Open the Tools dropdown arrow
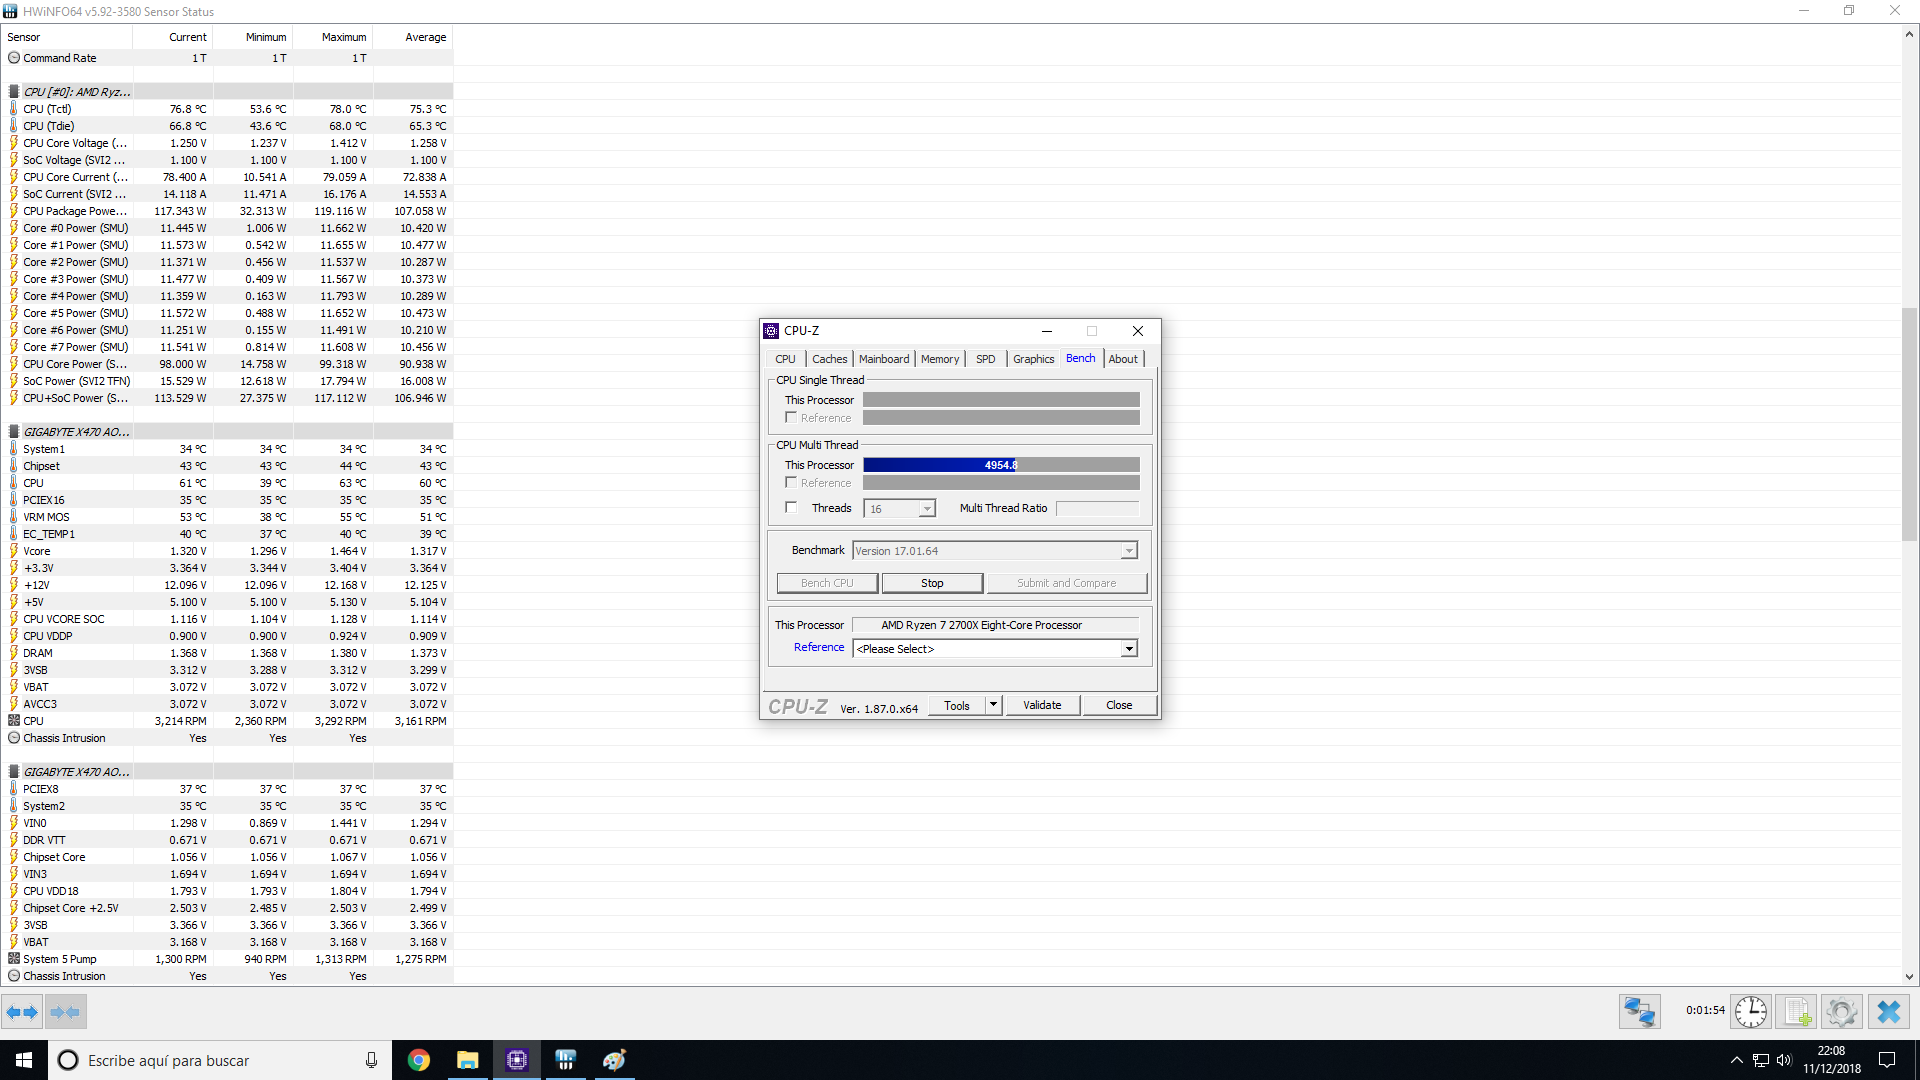This screenshot has width=1920, height=1080. pyautogui.click(x=993, y=705)
